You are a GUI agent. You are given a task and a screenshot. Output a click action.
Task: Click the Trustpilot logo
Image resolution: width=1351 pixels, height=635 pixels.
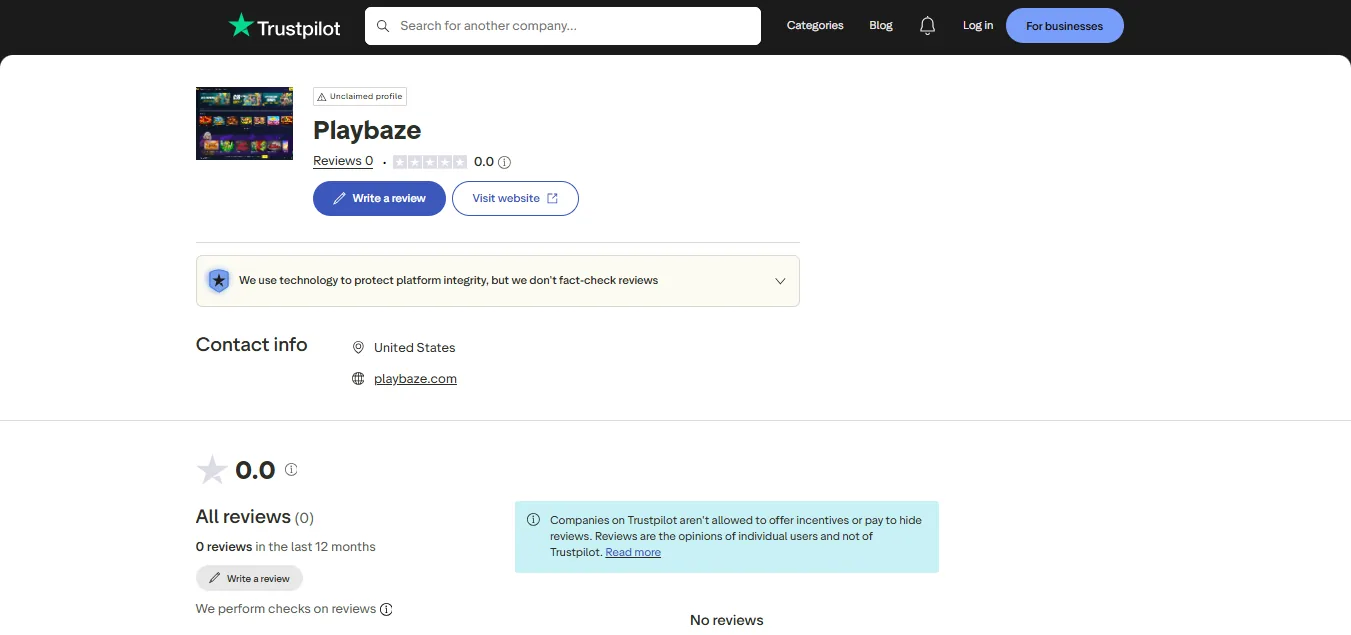pyautogui.click(x=284, y=26)
